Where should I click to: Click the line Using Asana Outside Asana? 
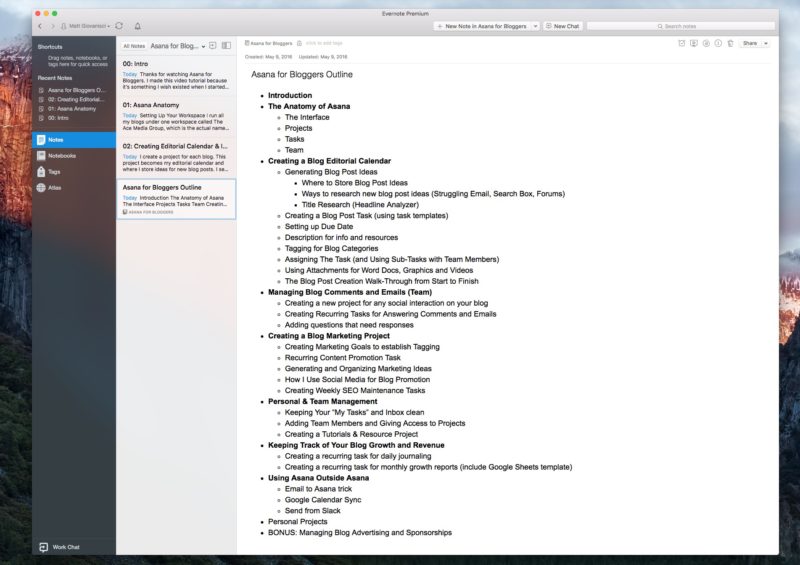(x=318, y=478)
